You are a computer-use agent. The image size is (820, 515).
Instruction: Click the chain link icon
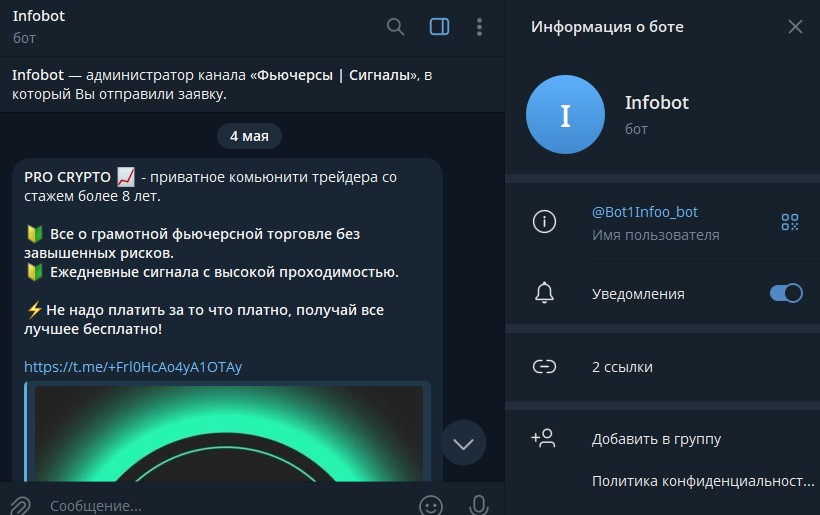coord(544,367)
